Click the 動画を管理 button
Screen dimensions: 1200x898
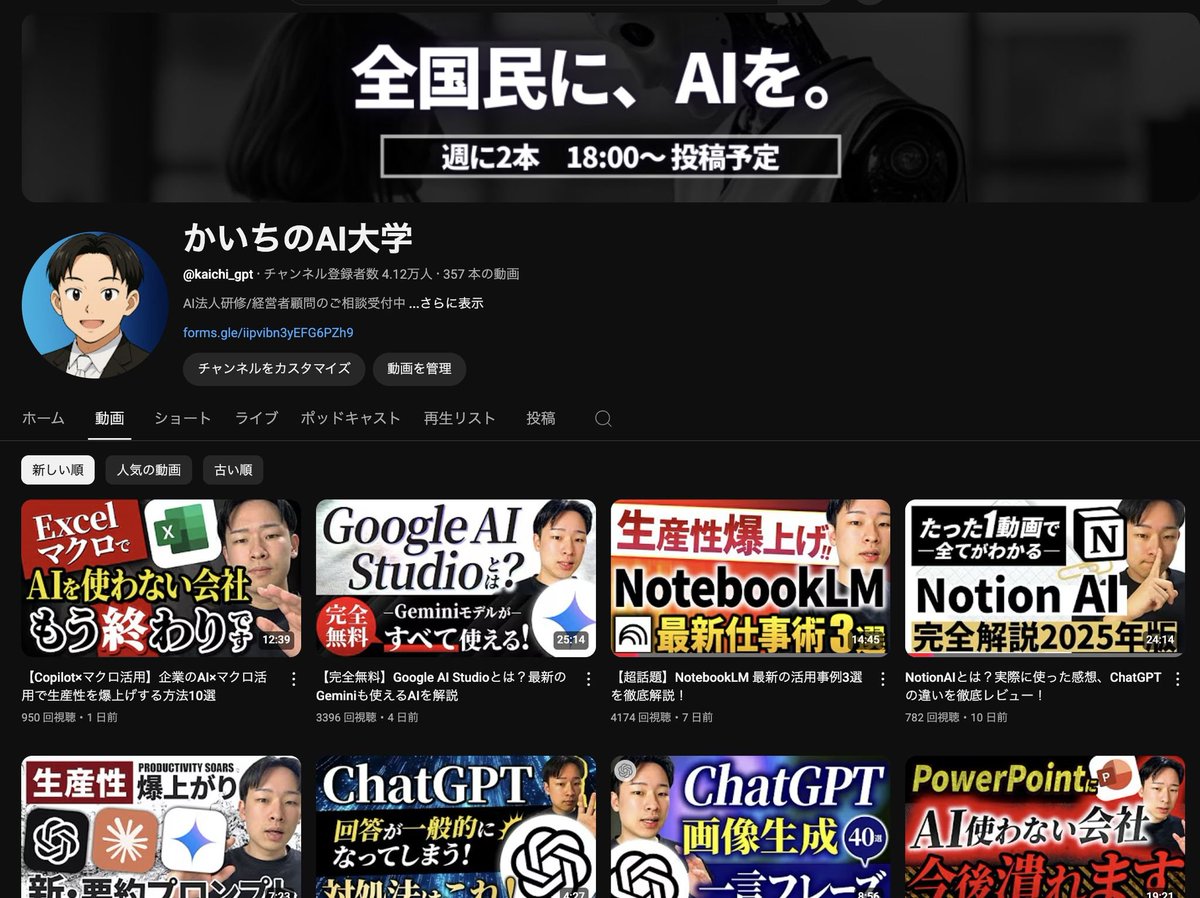click(419, 369)
